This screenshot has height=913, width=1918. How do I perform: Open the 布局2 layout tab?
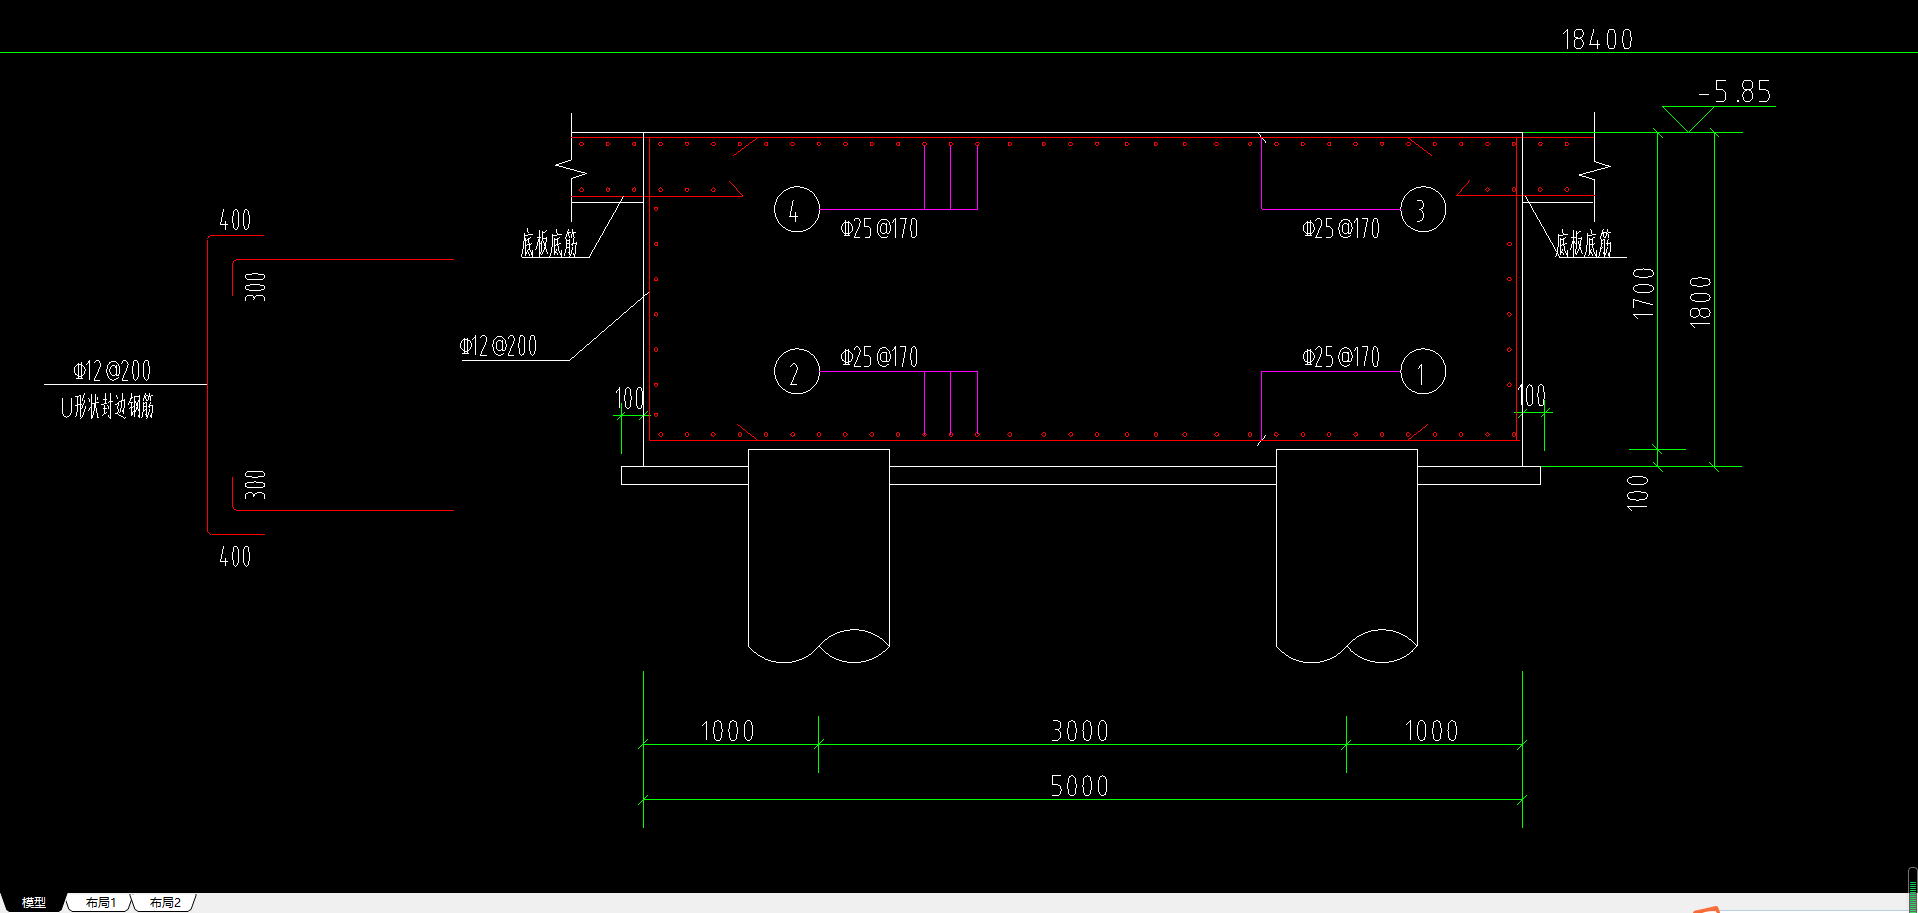[x=165, y=902]
